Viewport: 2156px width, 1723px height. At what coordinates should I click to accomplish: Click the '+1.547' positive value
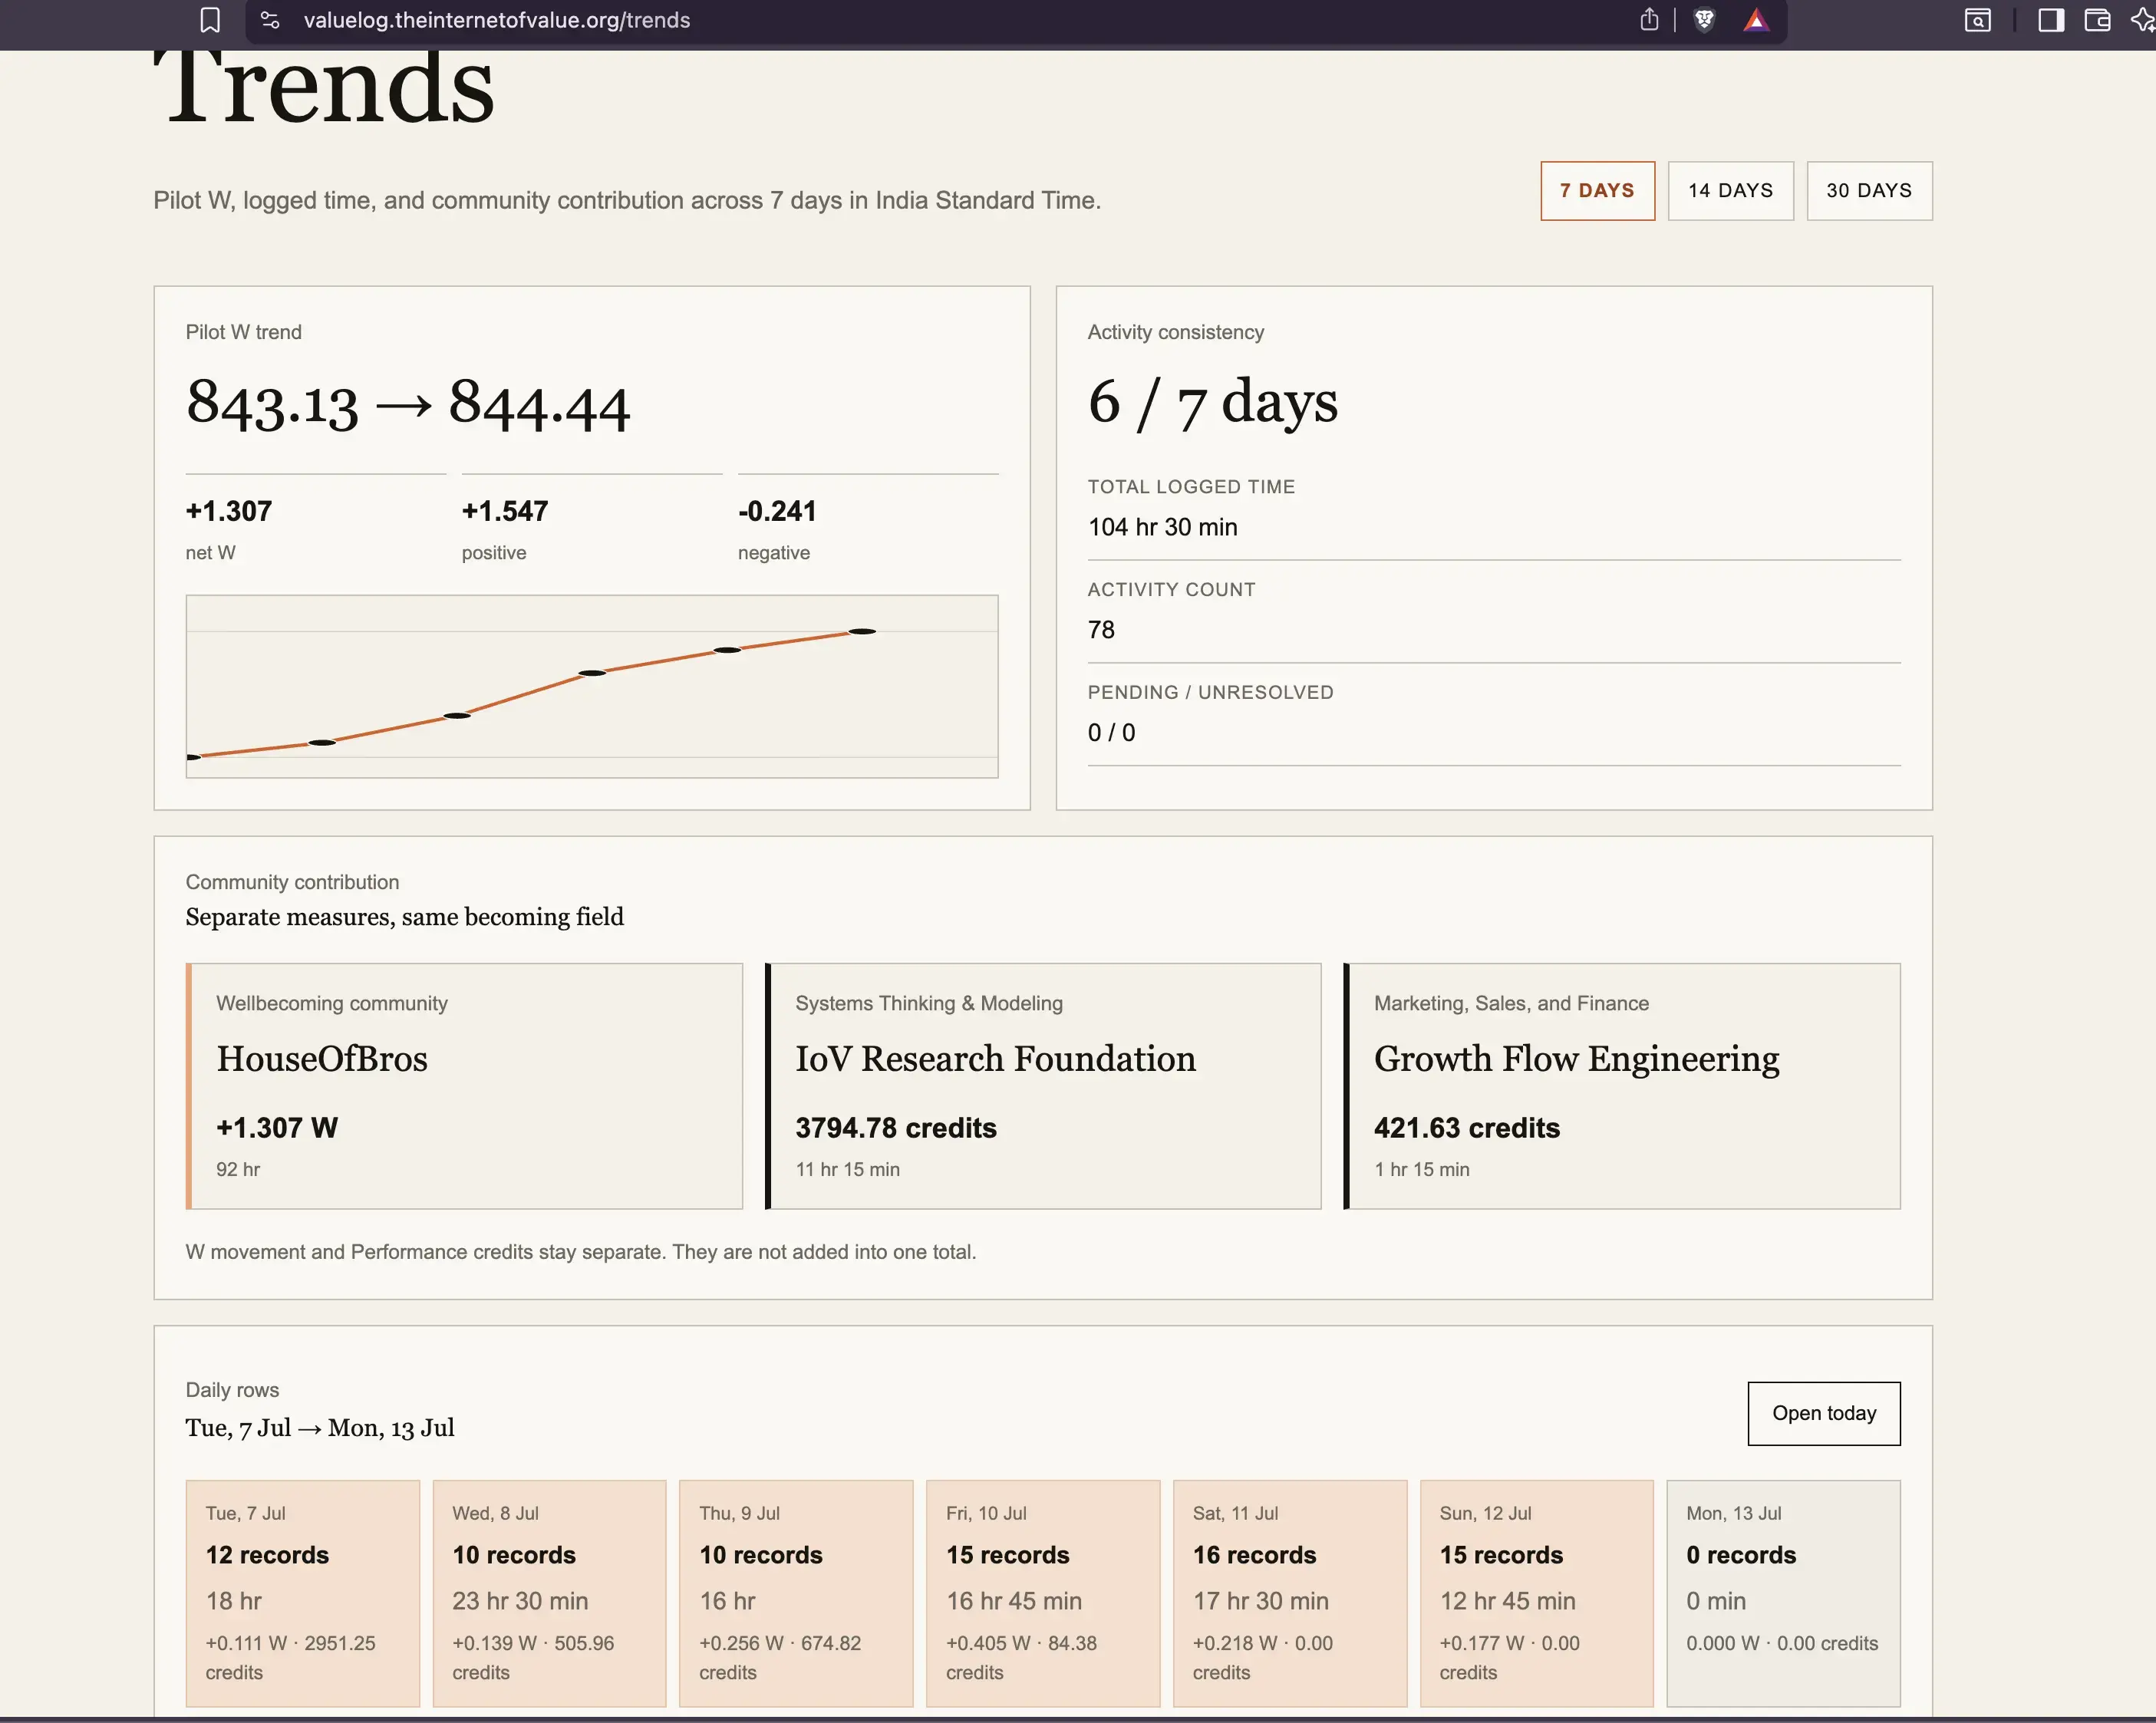pyautogui.click(x=505, y=511)
